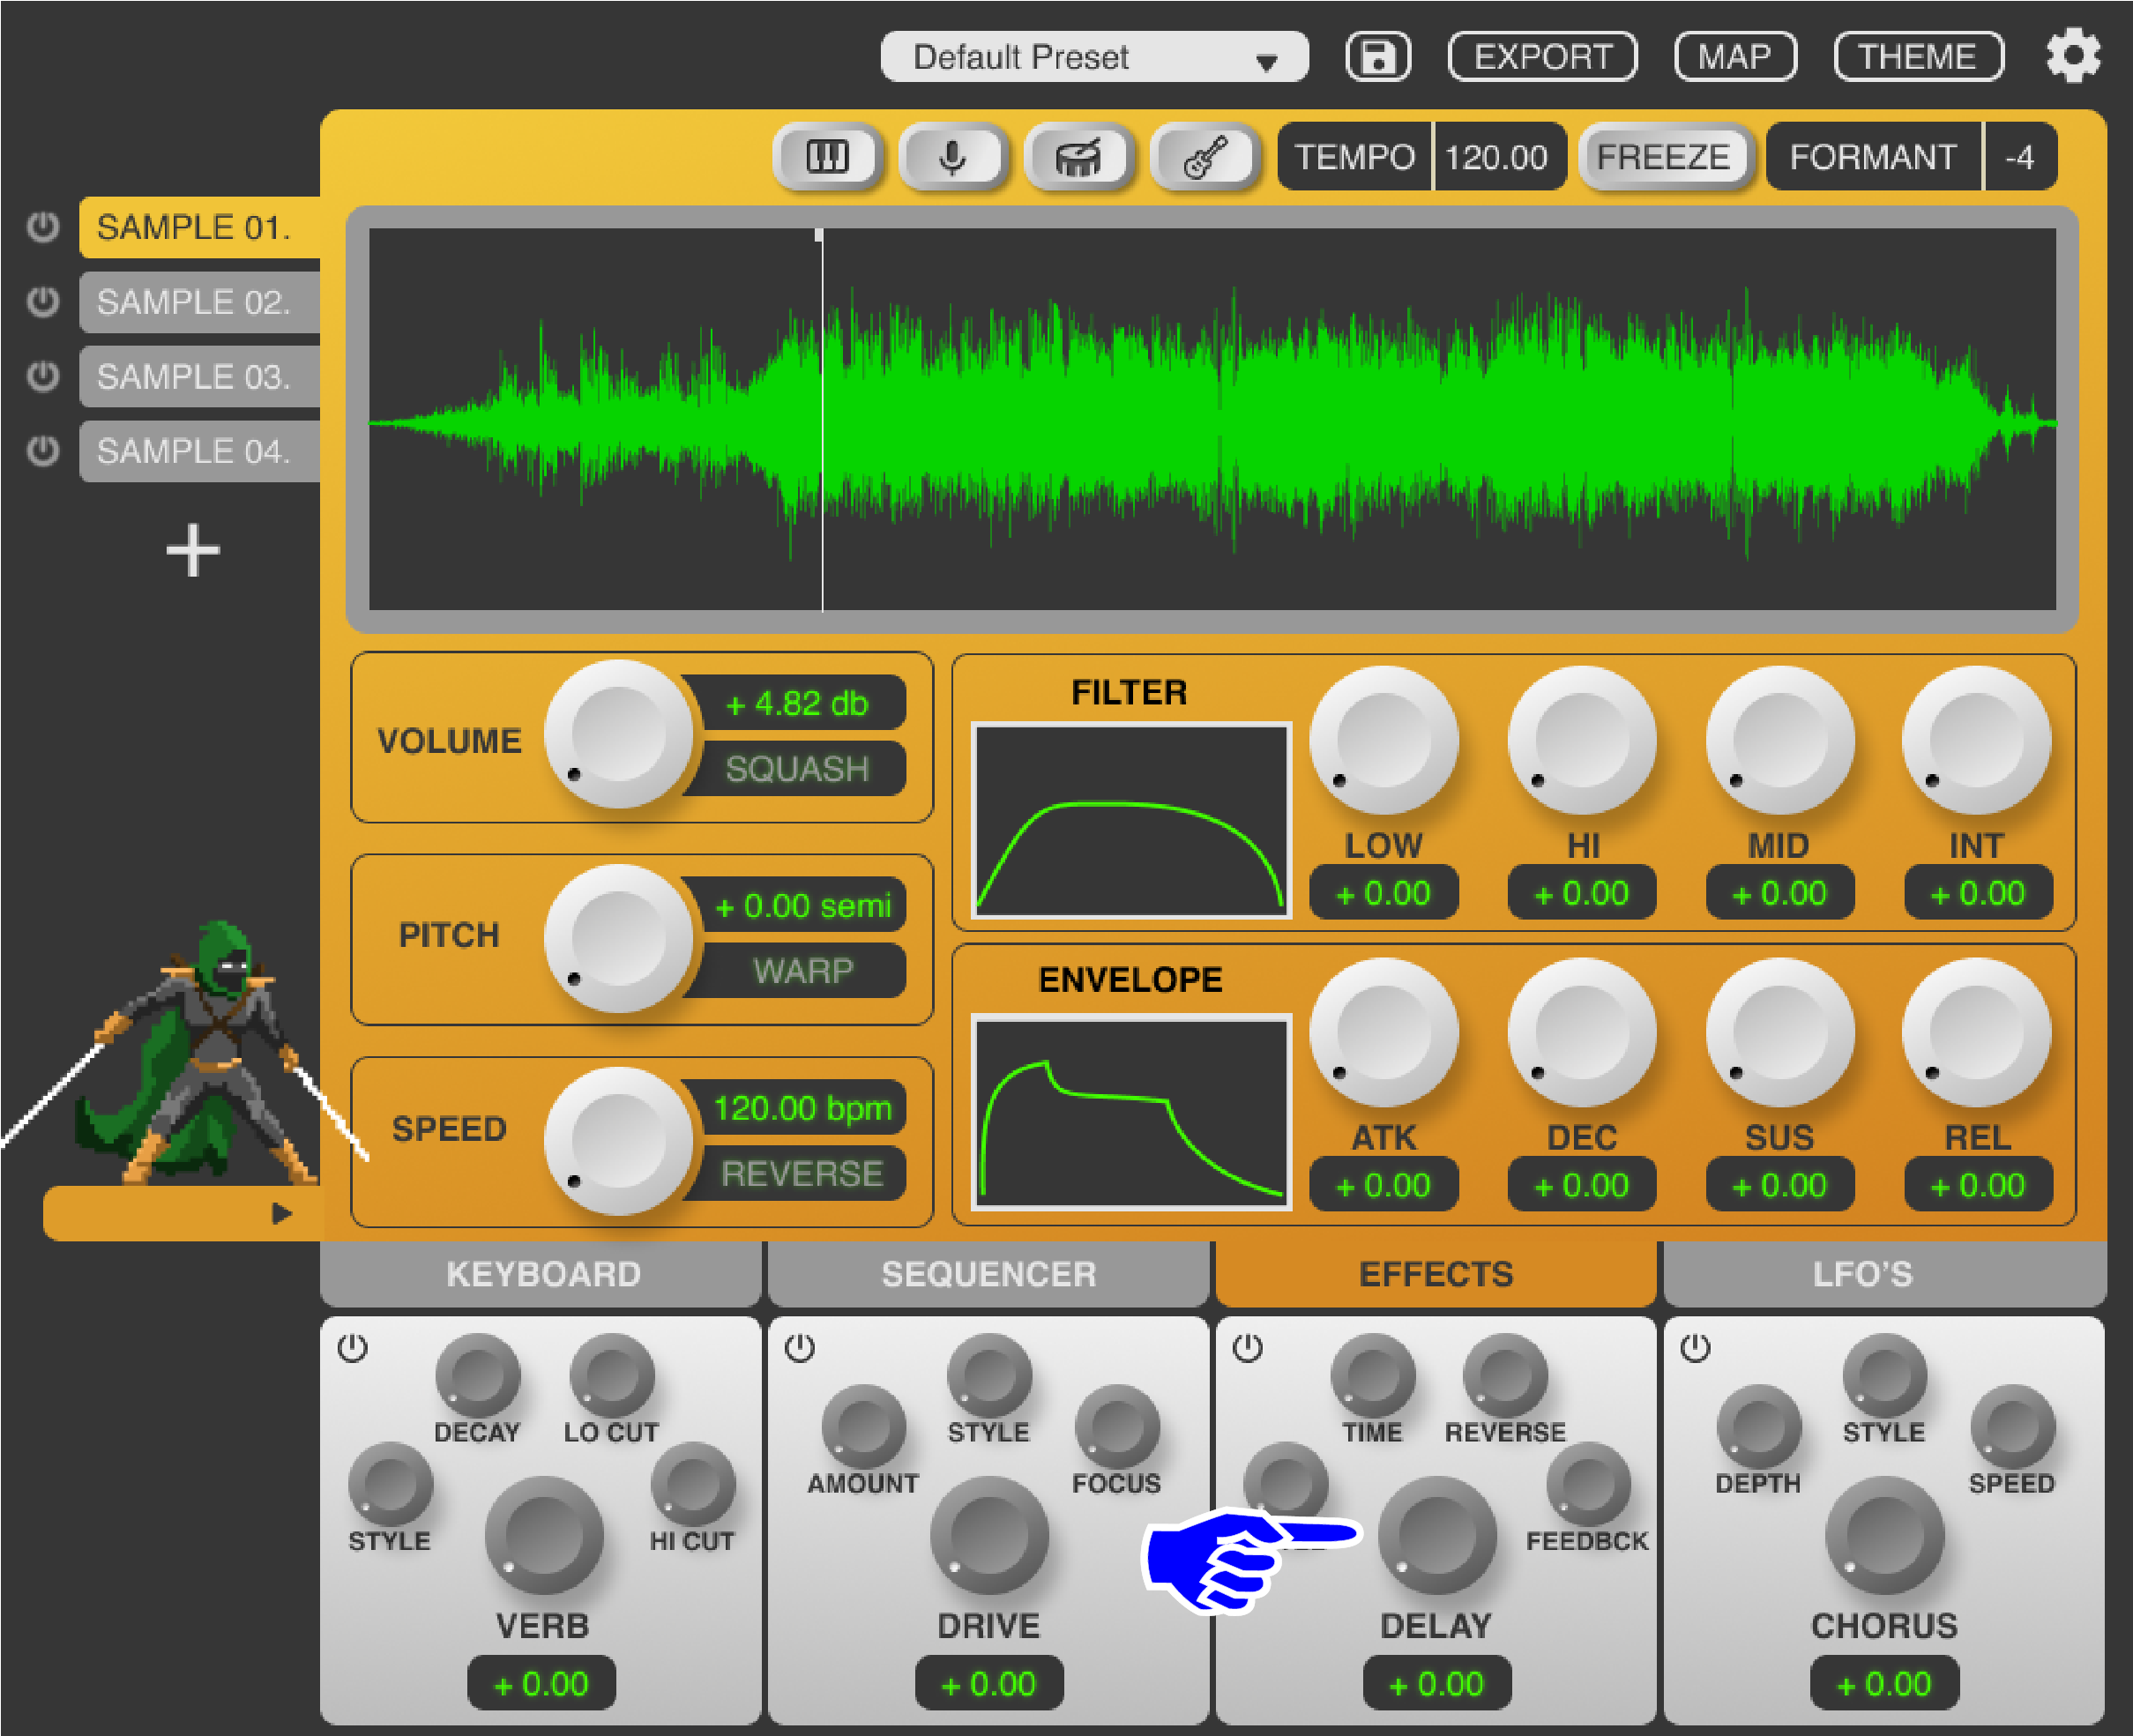Click the volume value + 4.82 db
Screen dimensions: 2133x1736
tap(797, 703)
